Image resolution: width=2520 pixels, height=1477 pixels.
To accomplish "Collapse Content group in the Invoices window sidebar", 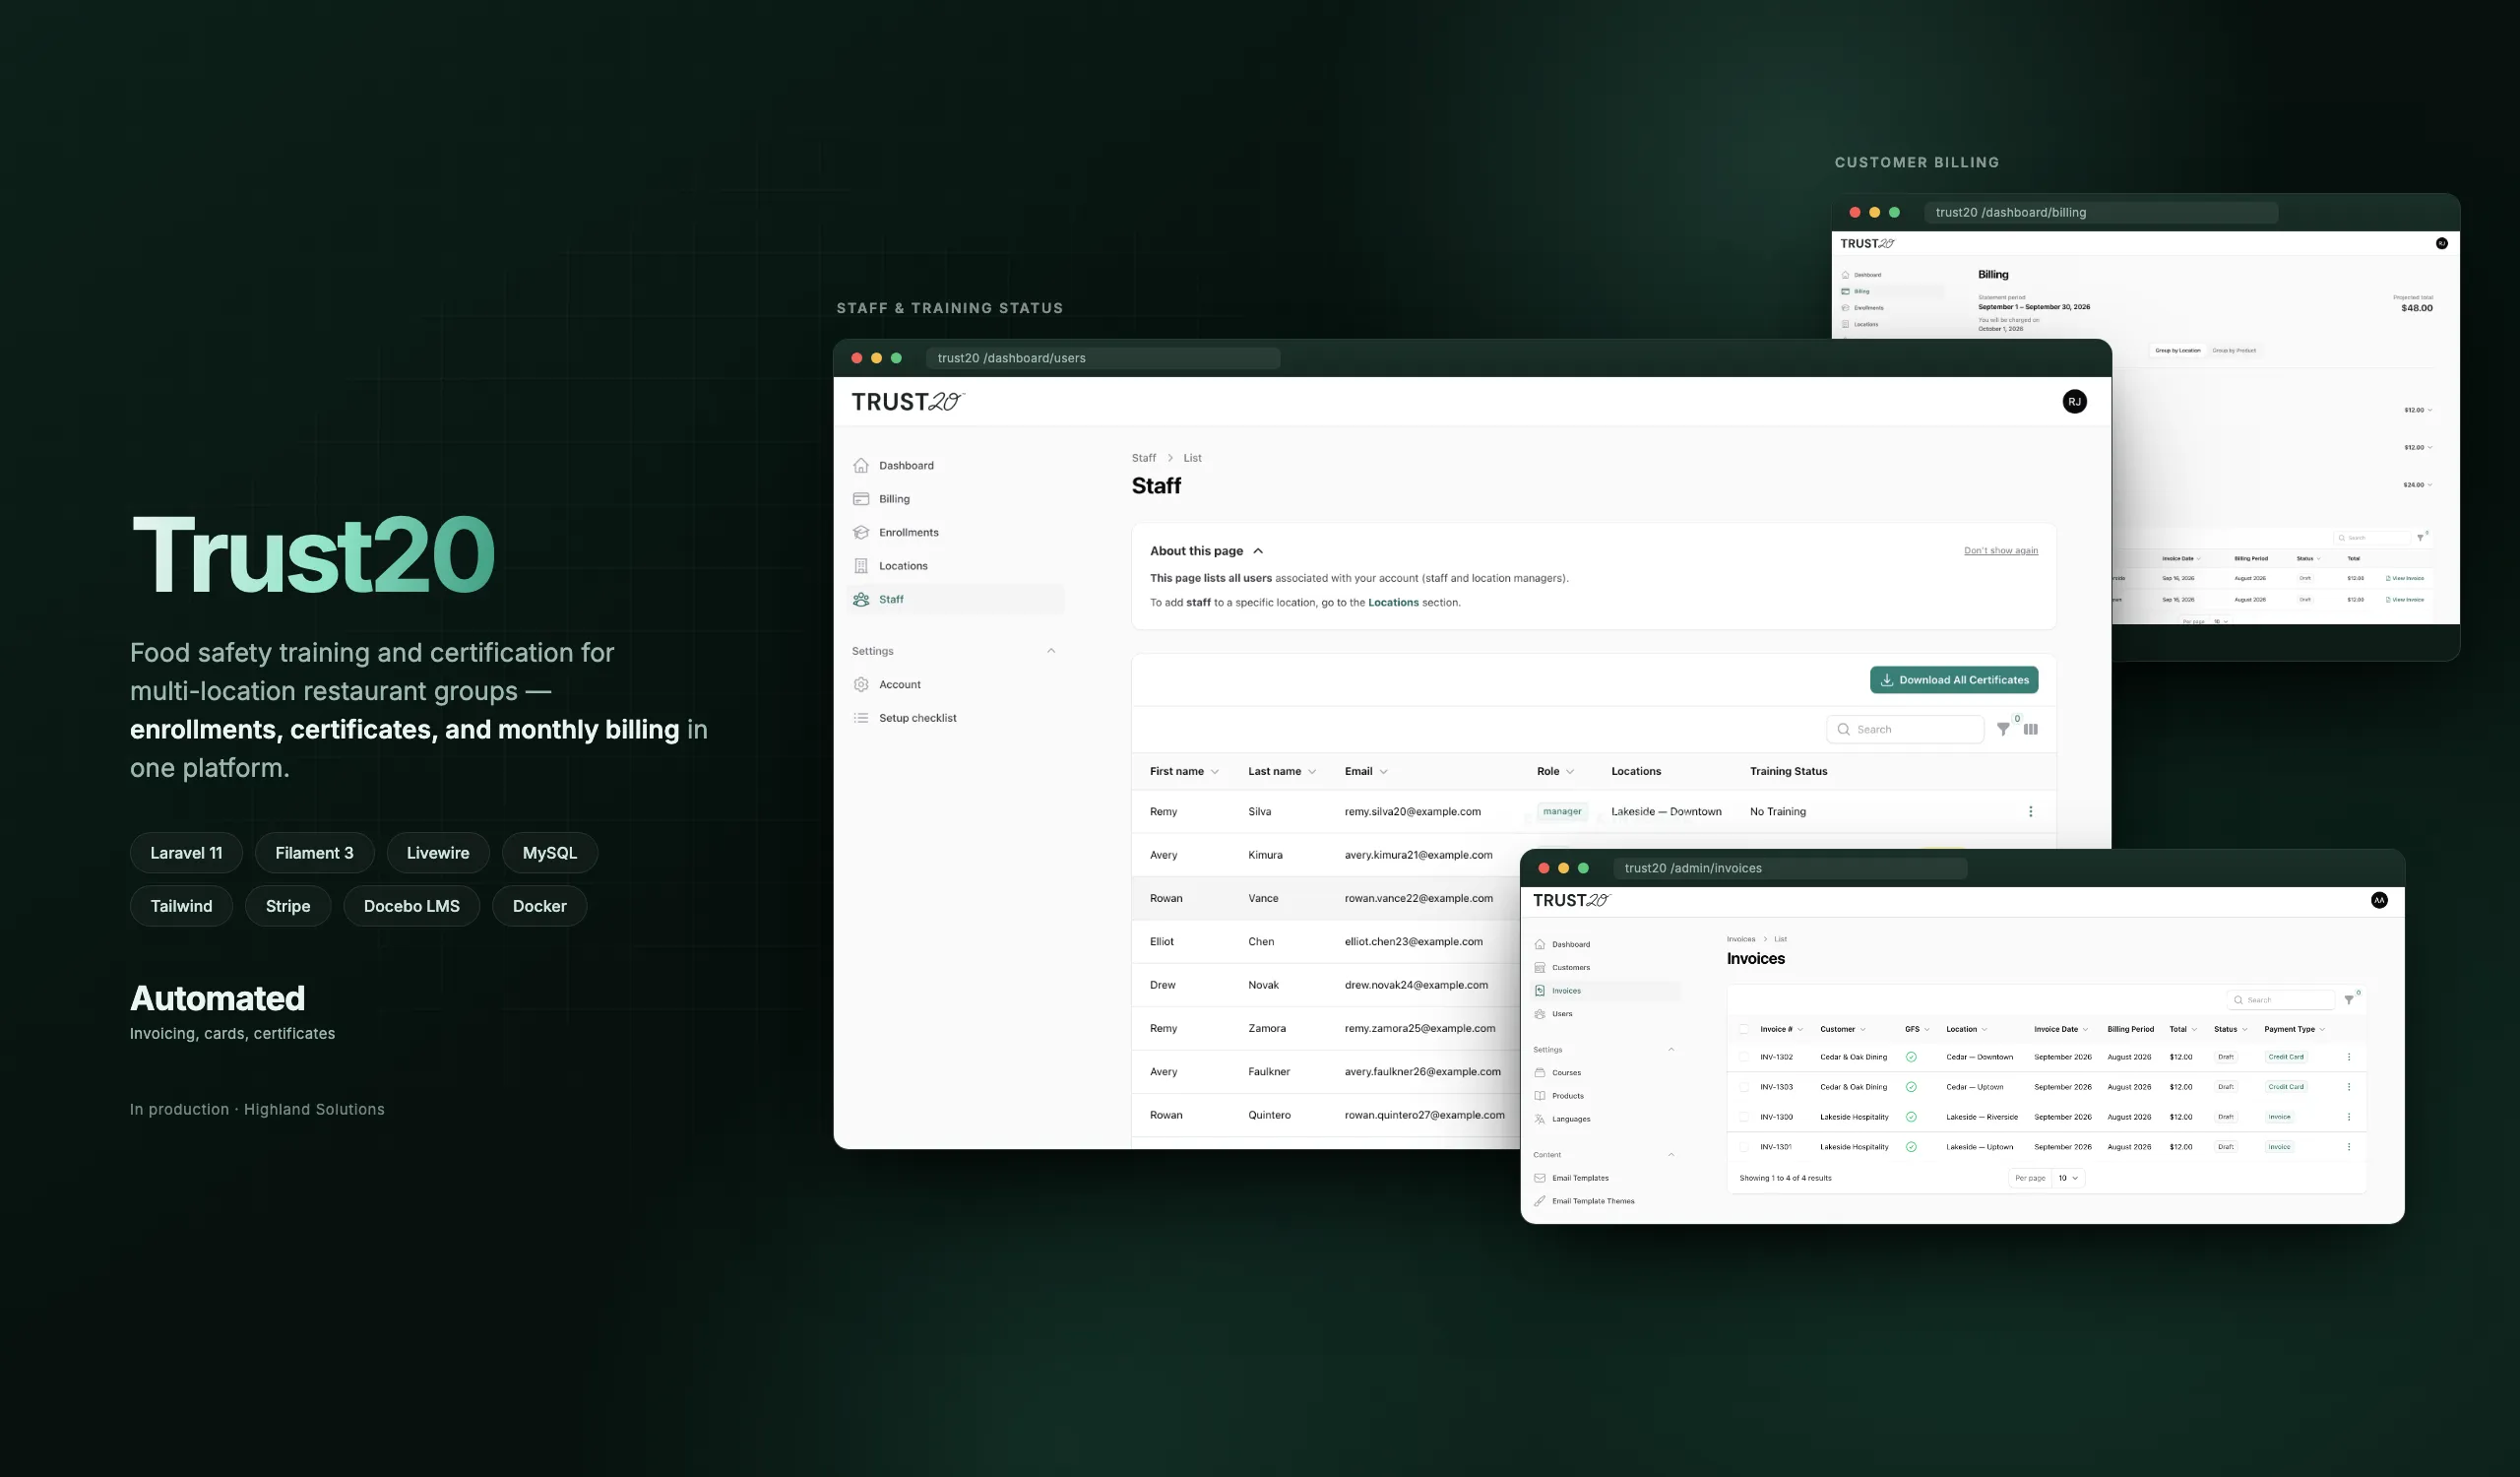I will (x=1671, y=1155).
